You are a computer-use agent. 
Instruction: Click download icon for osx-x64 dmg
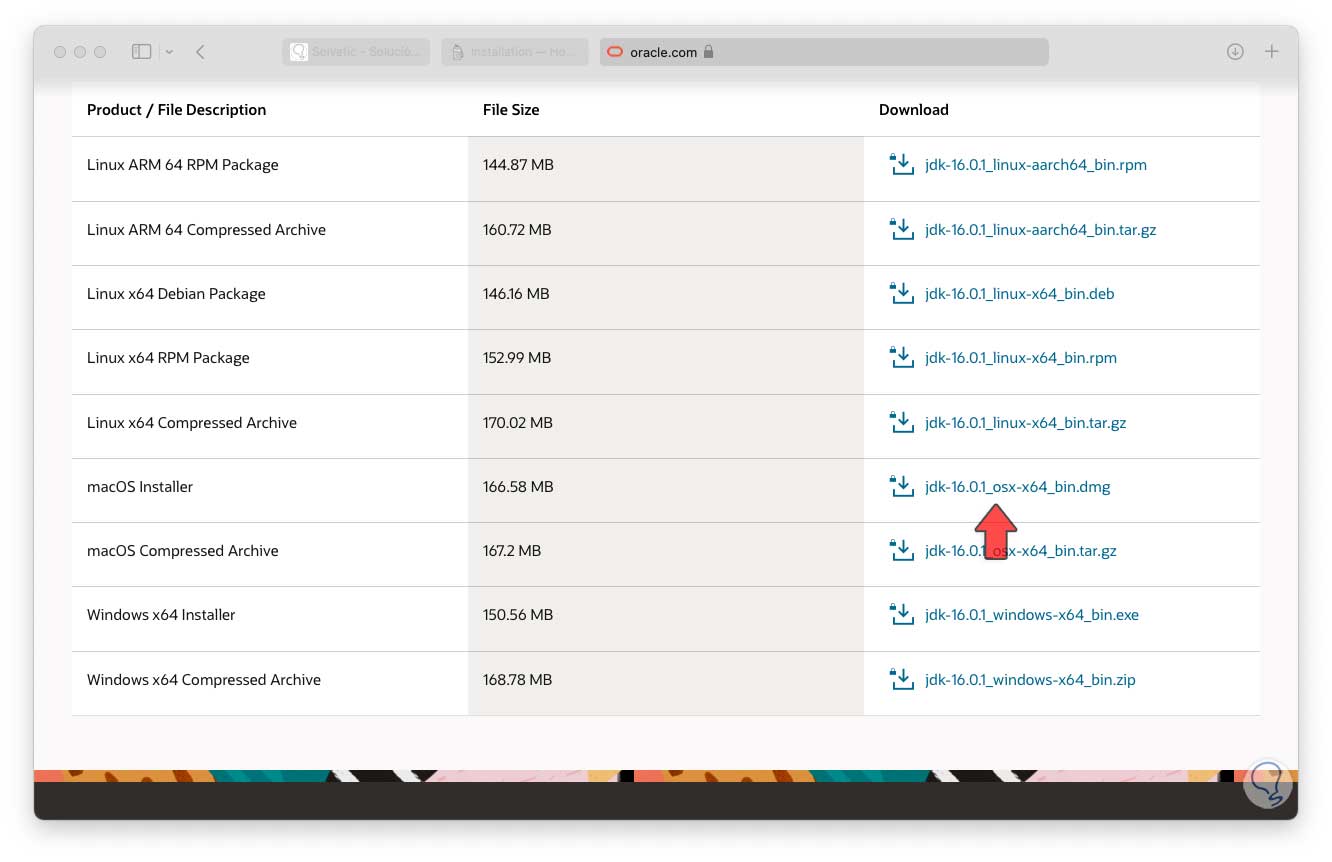[x=902, y=486]
